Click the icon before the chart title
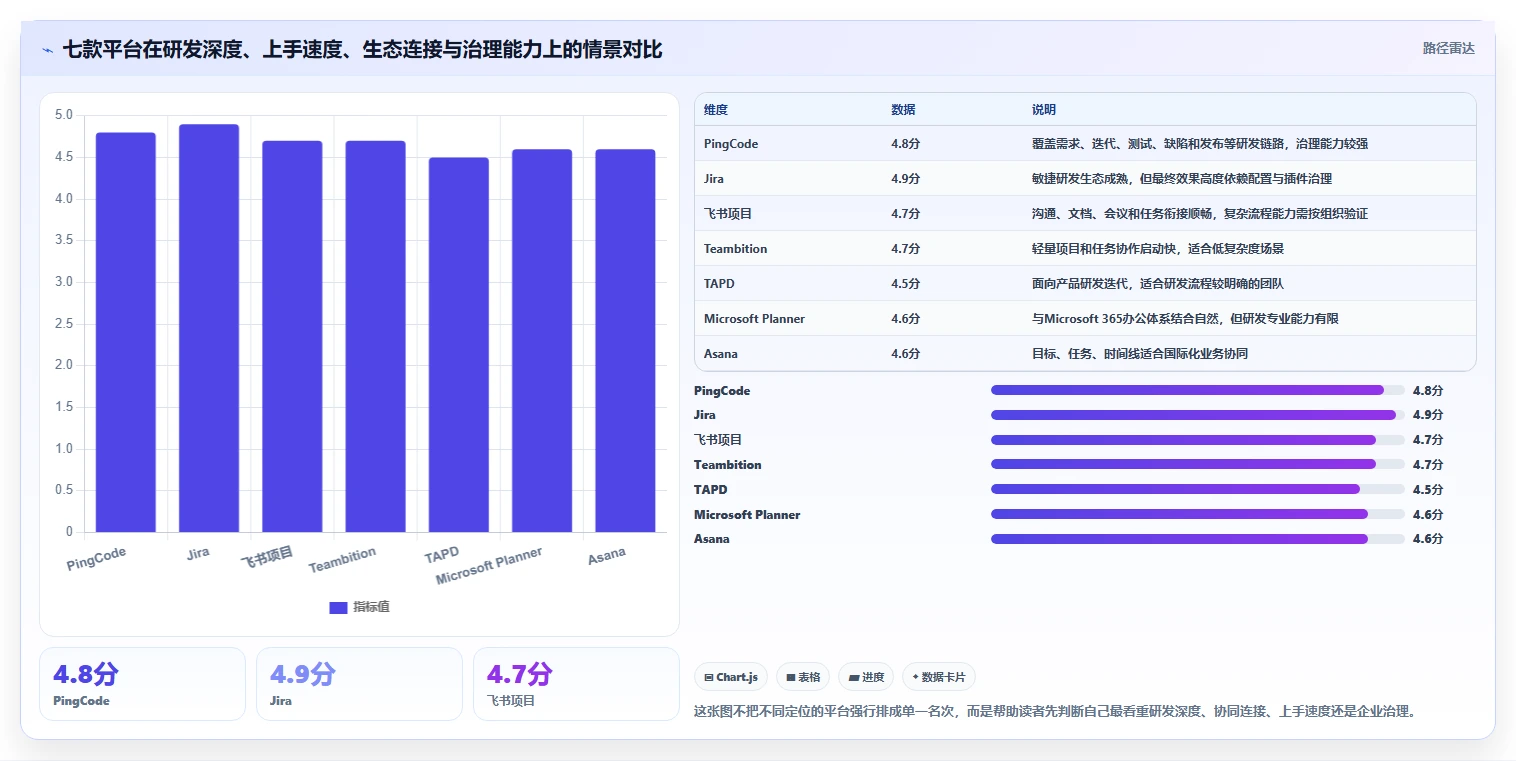This screenshot has width=1516, height=761. click(x=48, y=50)
